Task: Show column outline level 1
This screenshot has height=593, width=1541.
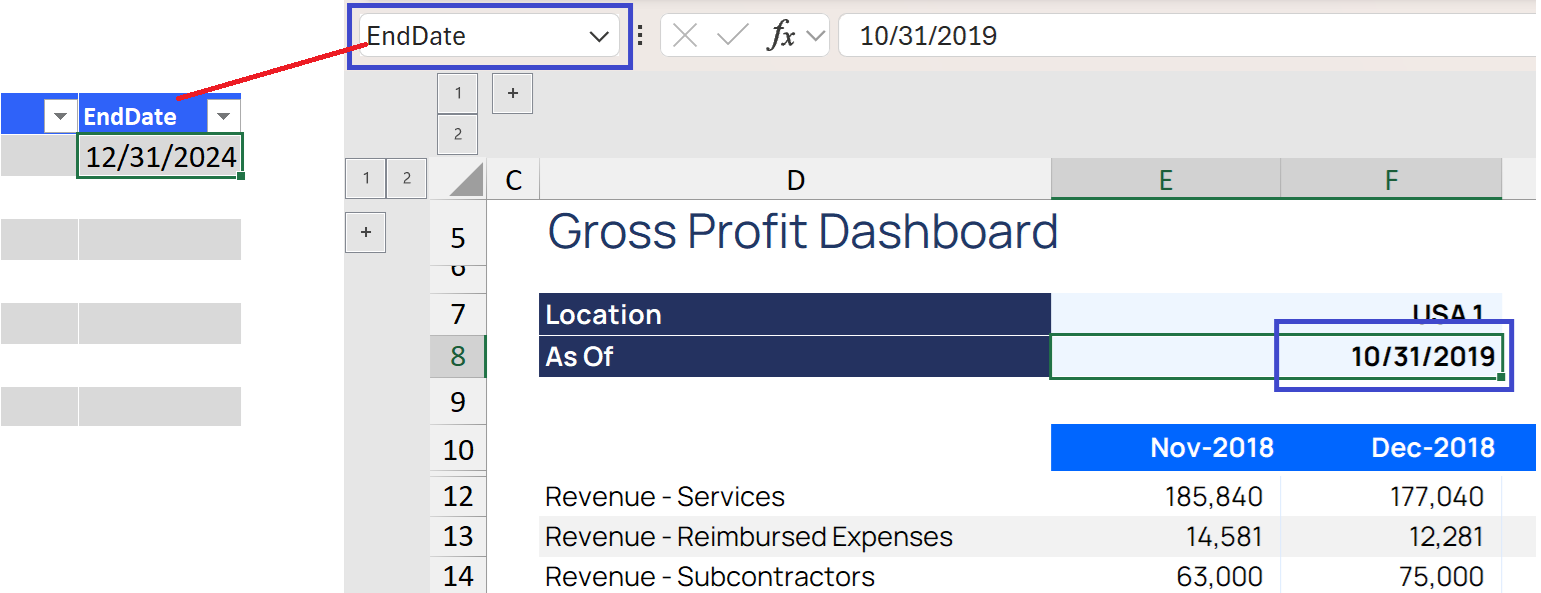Action: tap(458, 93)
